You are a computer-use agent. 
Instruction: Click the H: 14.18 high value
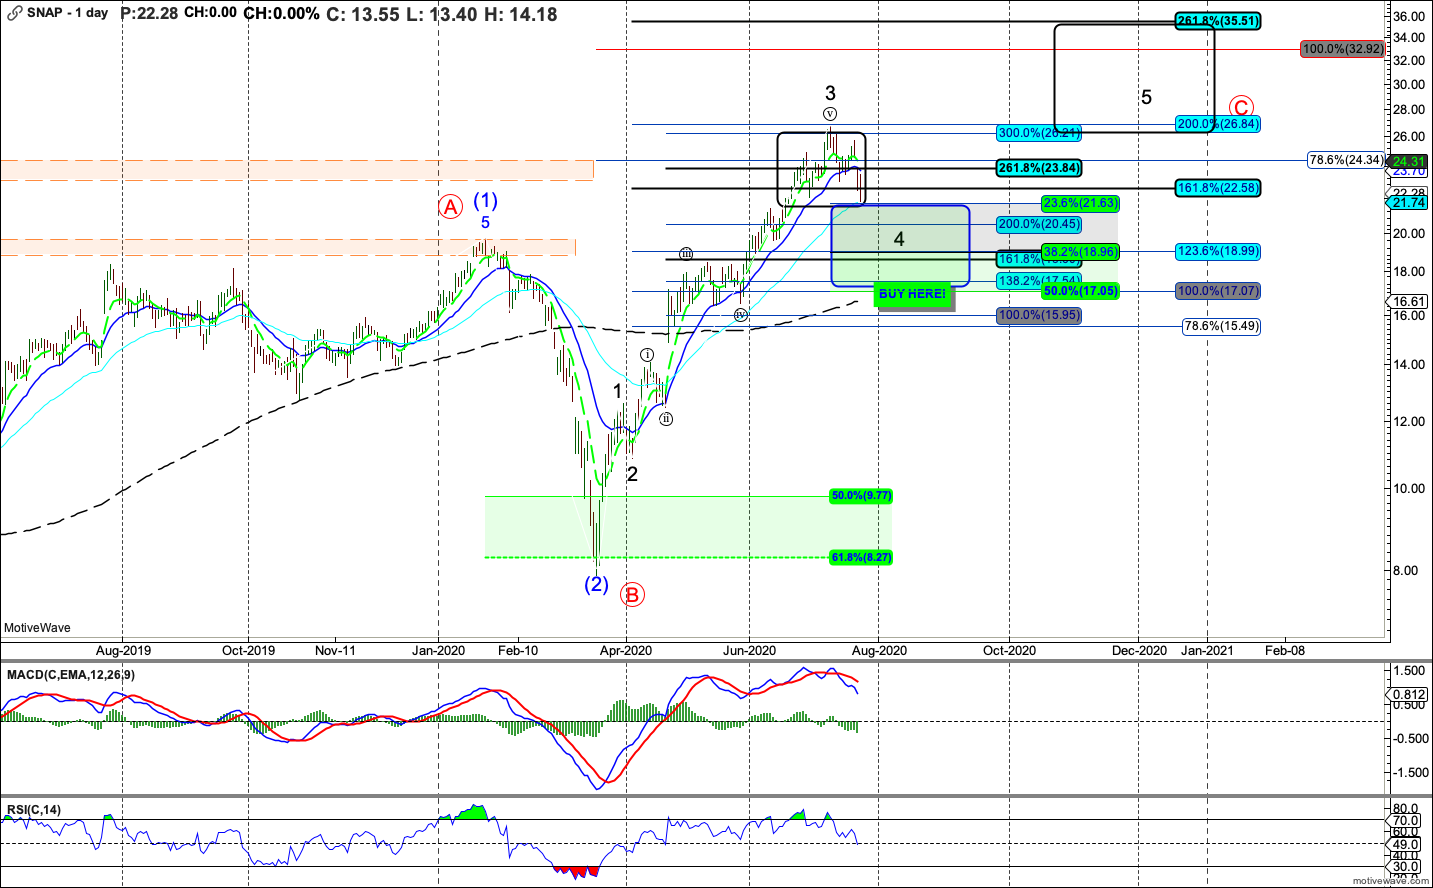(521, 14)
